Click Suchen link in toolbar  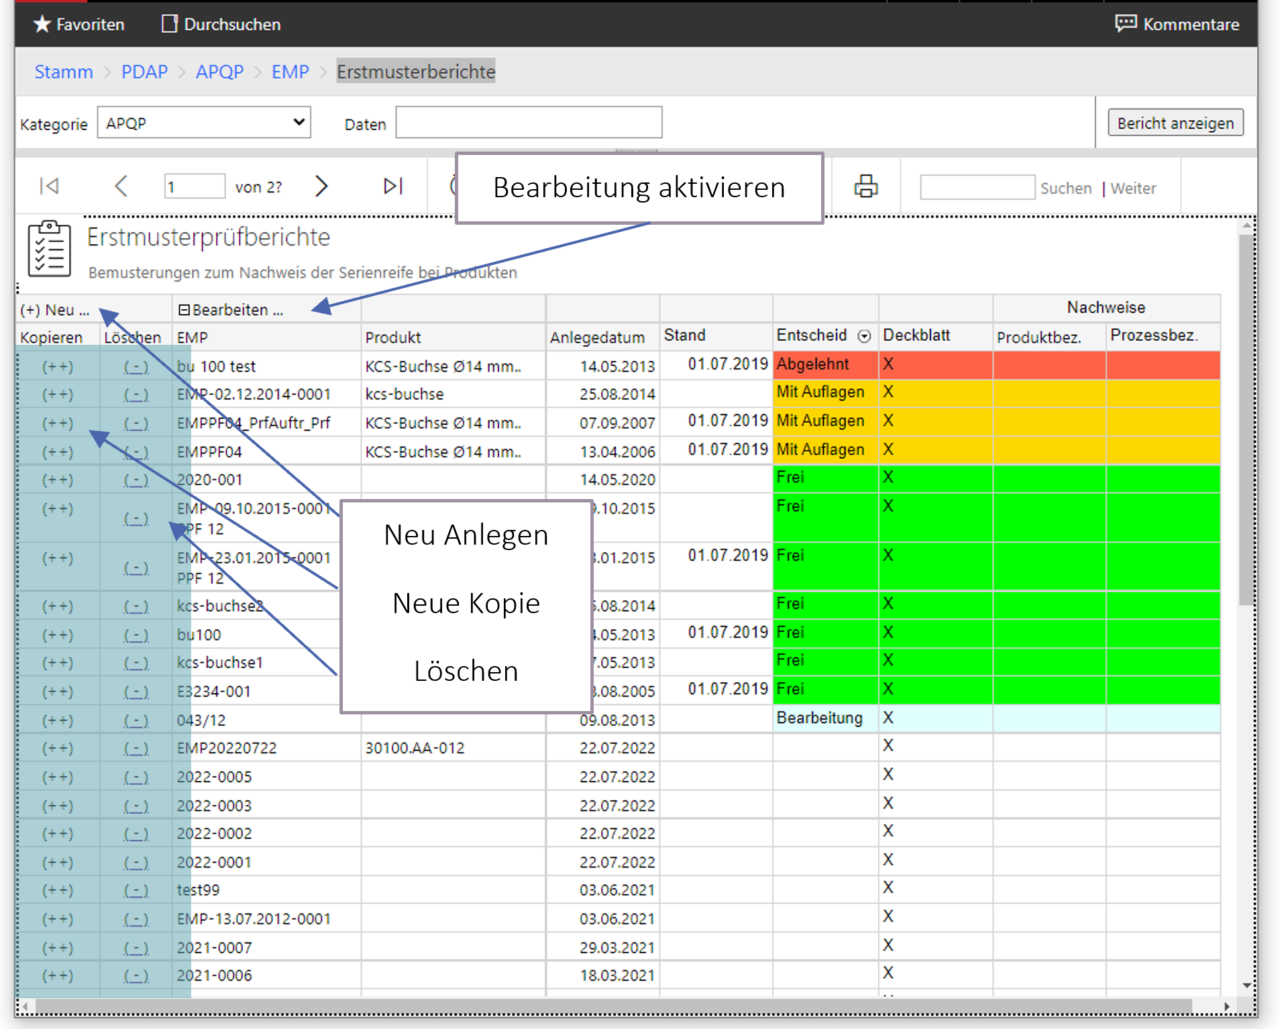click(1065, 188)
